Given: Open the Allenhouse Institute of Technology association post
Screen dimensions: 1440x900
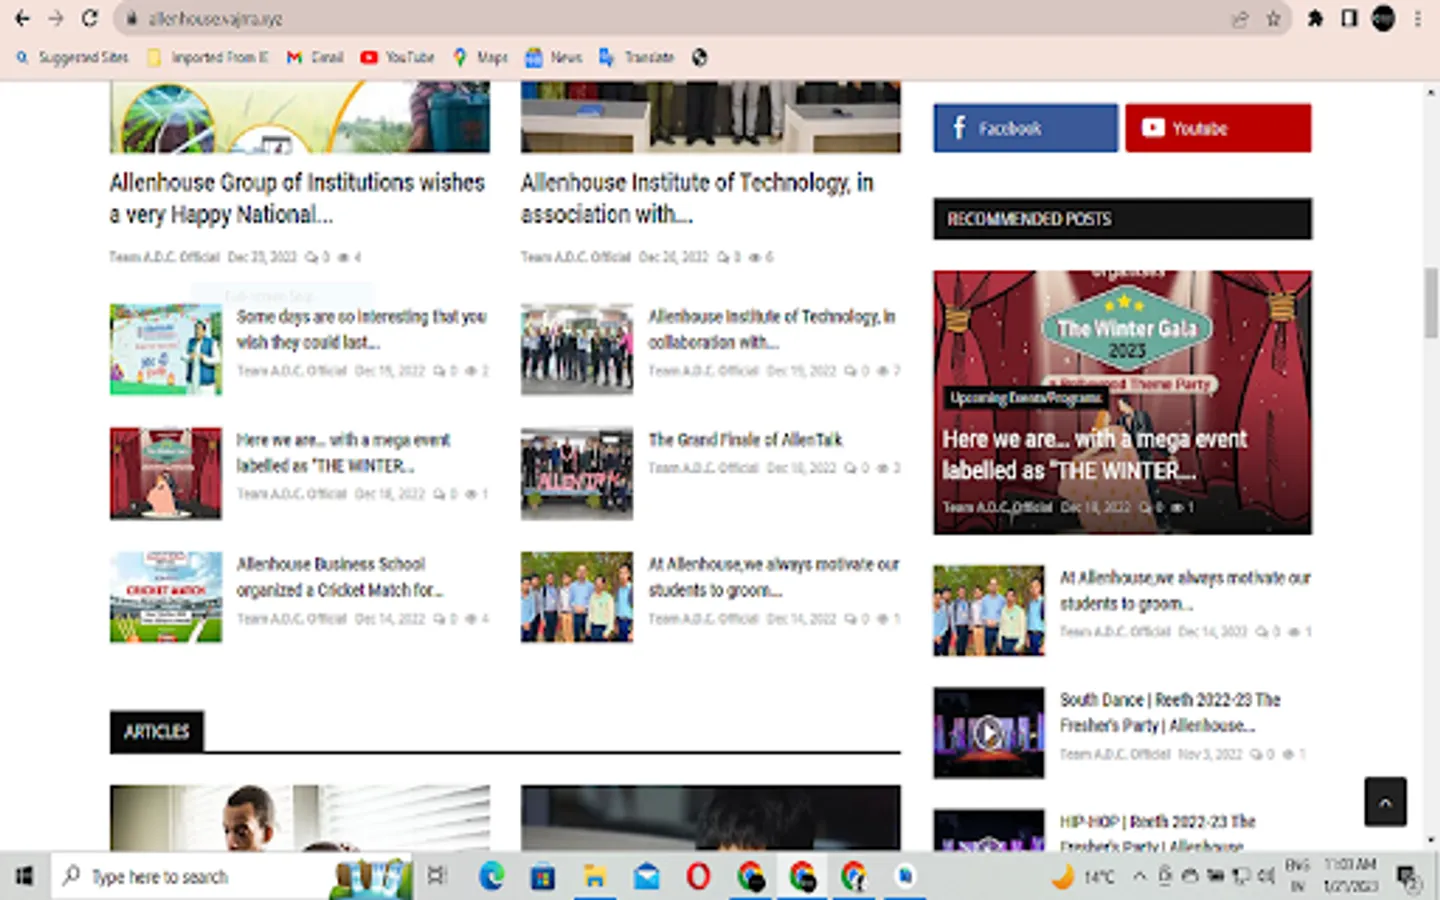Looking at the screenshot, I should click(697, 198).
